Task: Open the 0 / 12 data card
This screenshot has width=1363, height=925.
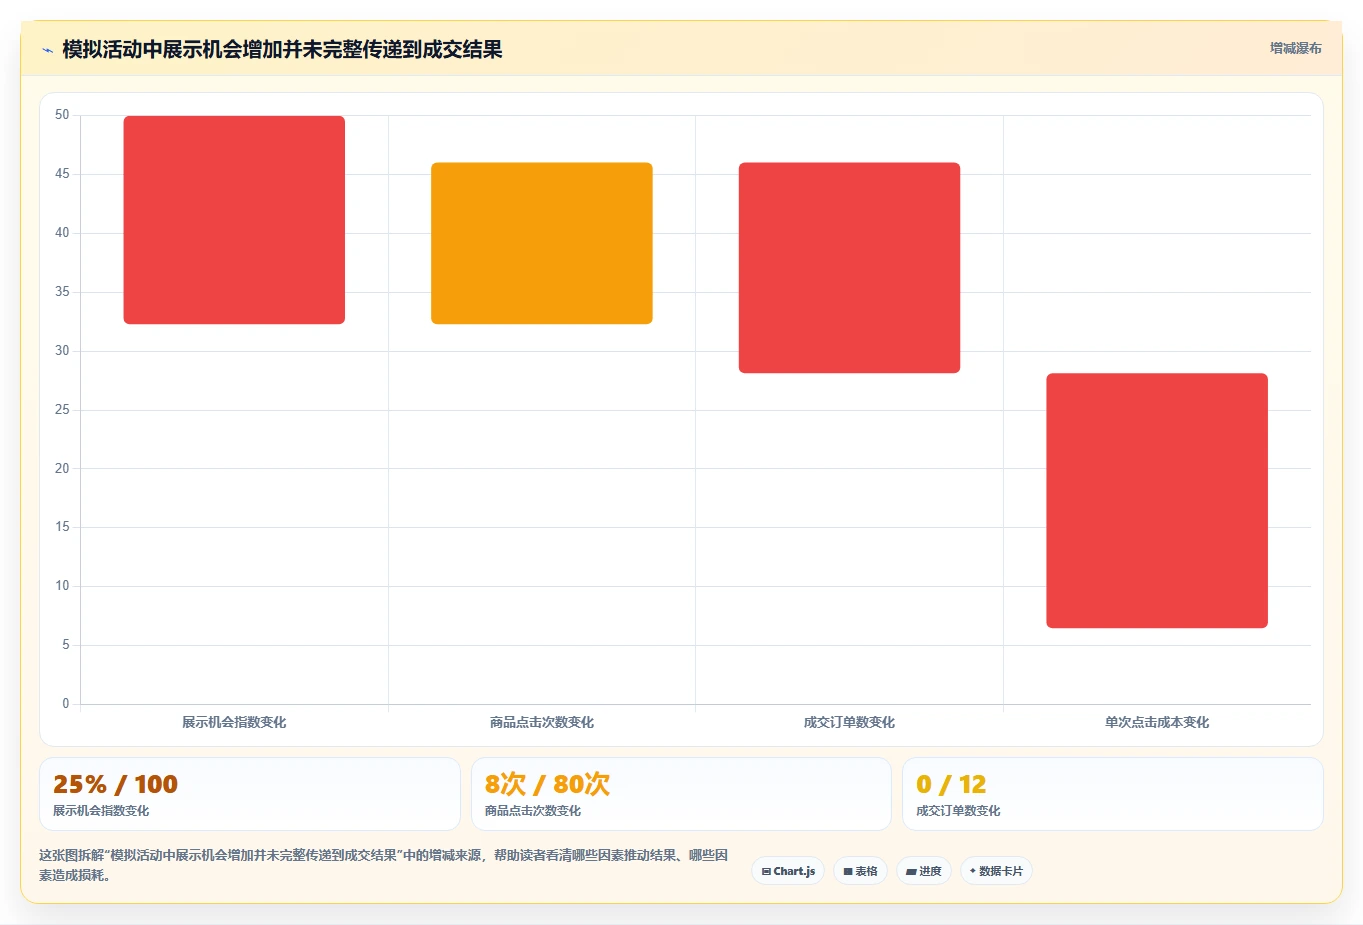Action: tap(1112, 794)
